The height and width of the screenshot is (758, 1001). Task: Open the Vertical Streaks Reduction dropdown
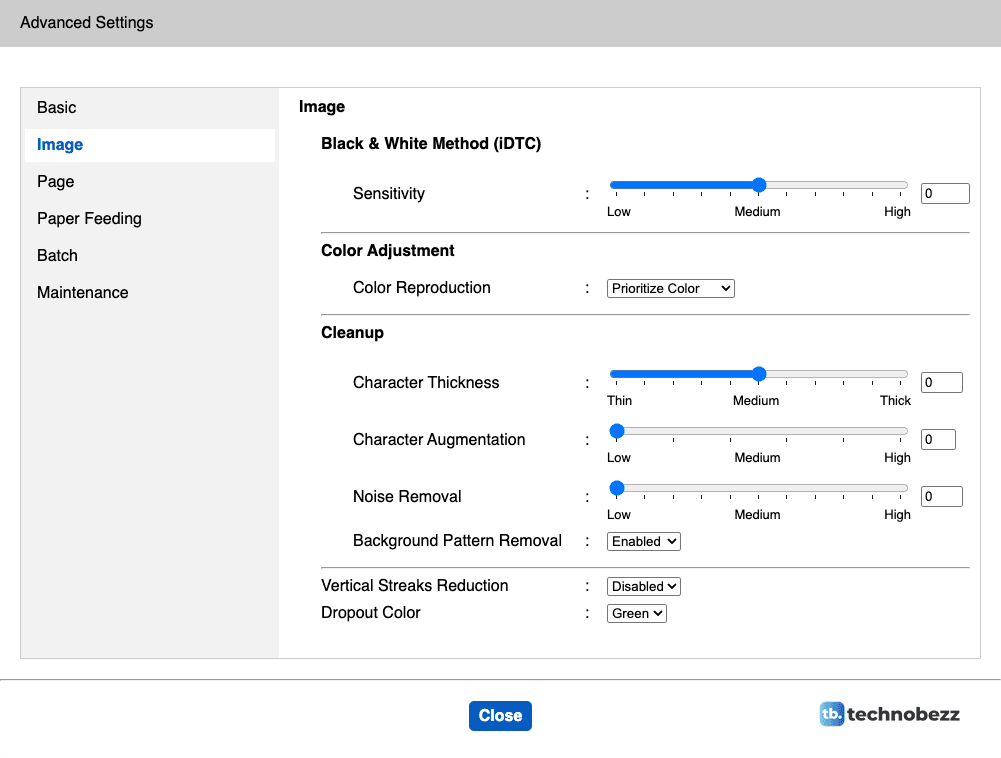[644, 586]
